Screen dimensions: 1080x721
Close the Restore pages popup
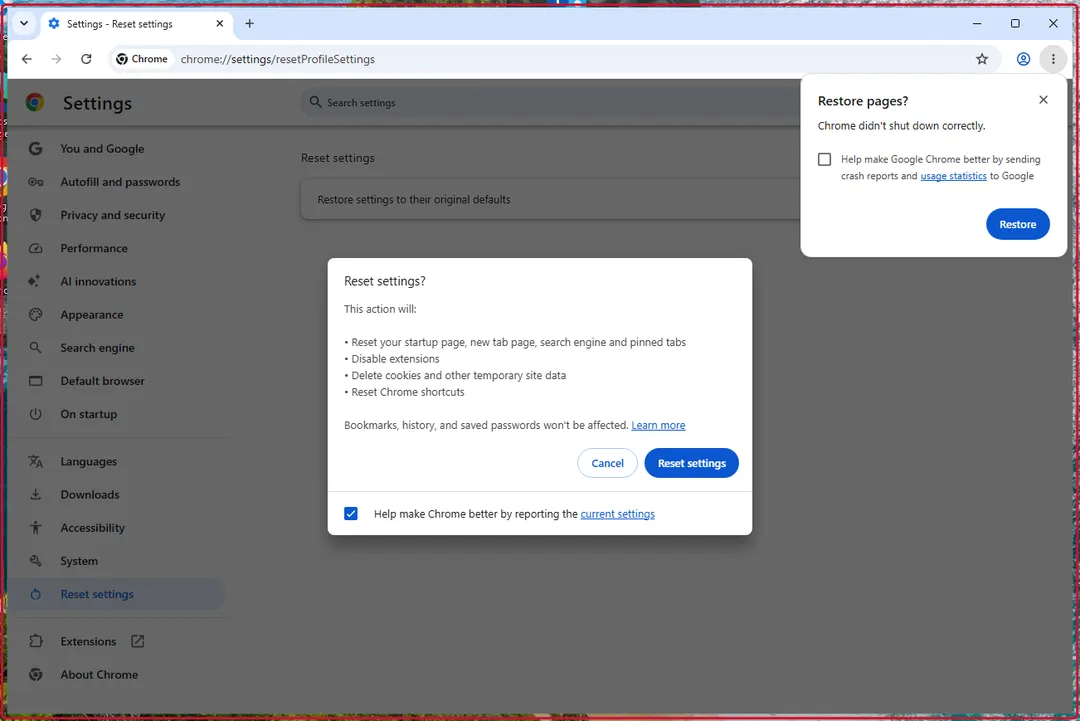click(1043, 100)
